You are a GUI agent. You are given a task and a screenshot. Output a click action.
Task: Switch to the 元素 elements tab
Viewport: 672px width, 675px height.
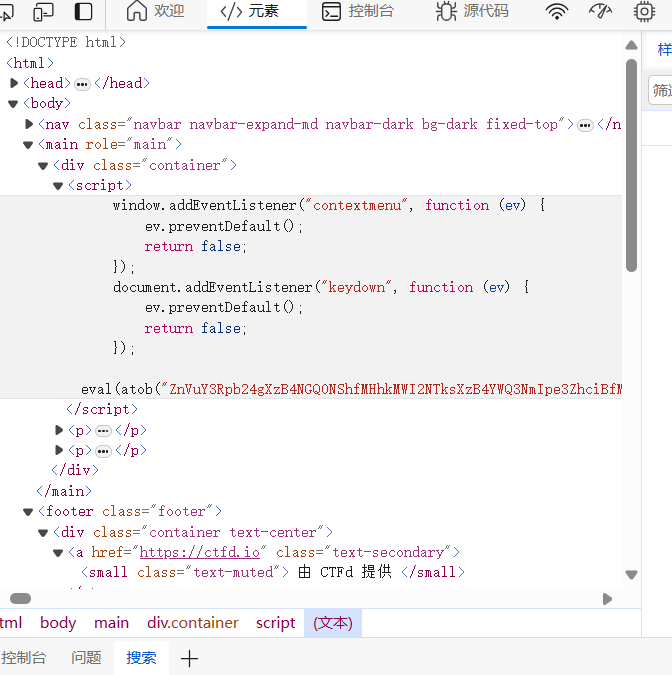(x=257, y=13)
